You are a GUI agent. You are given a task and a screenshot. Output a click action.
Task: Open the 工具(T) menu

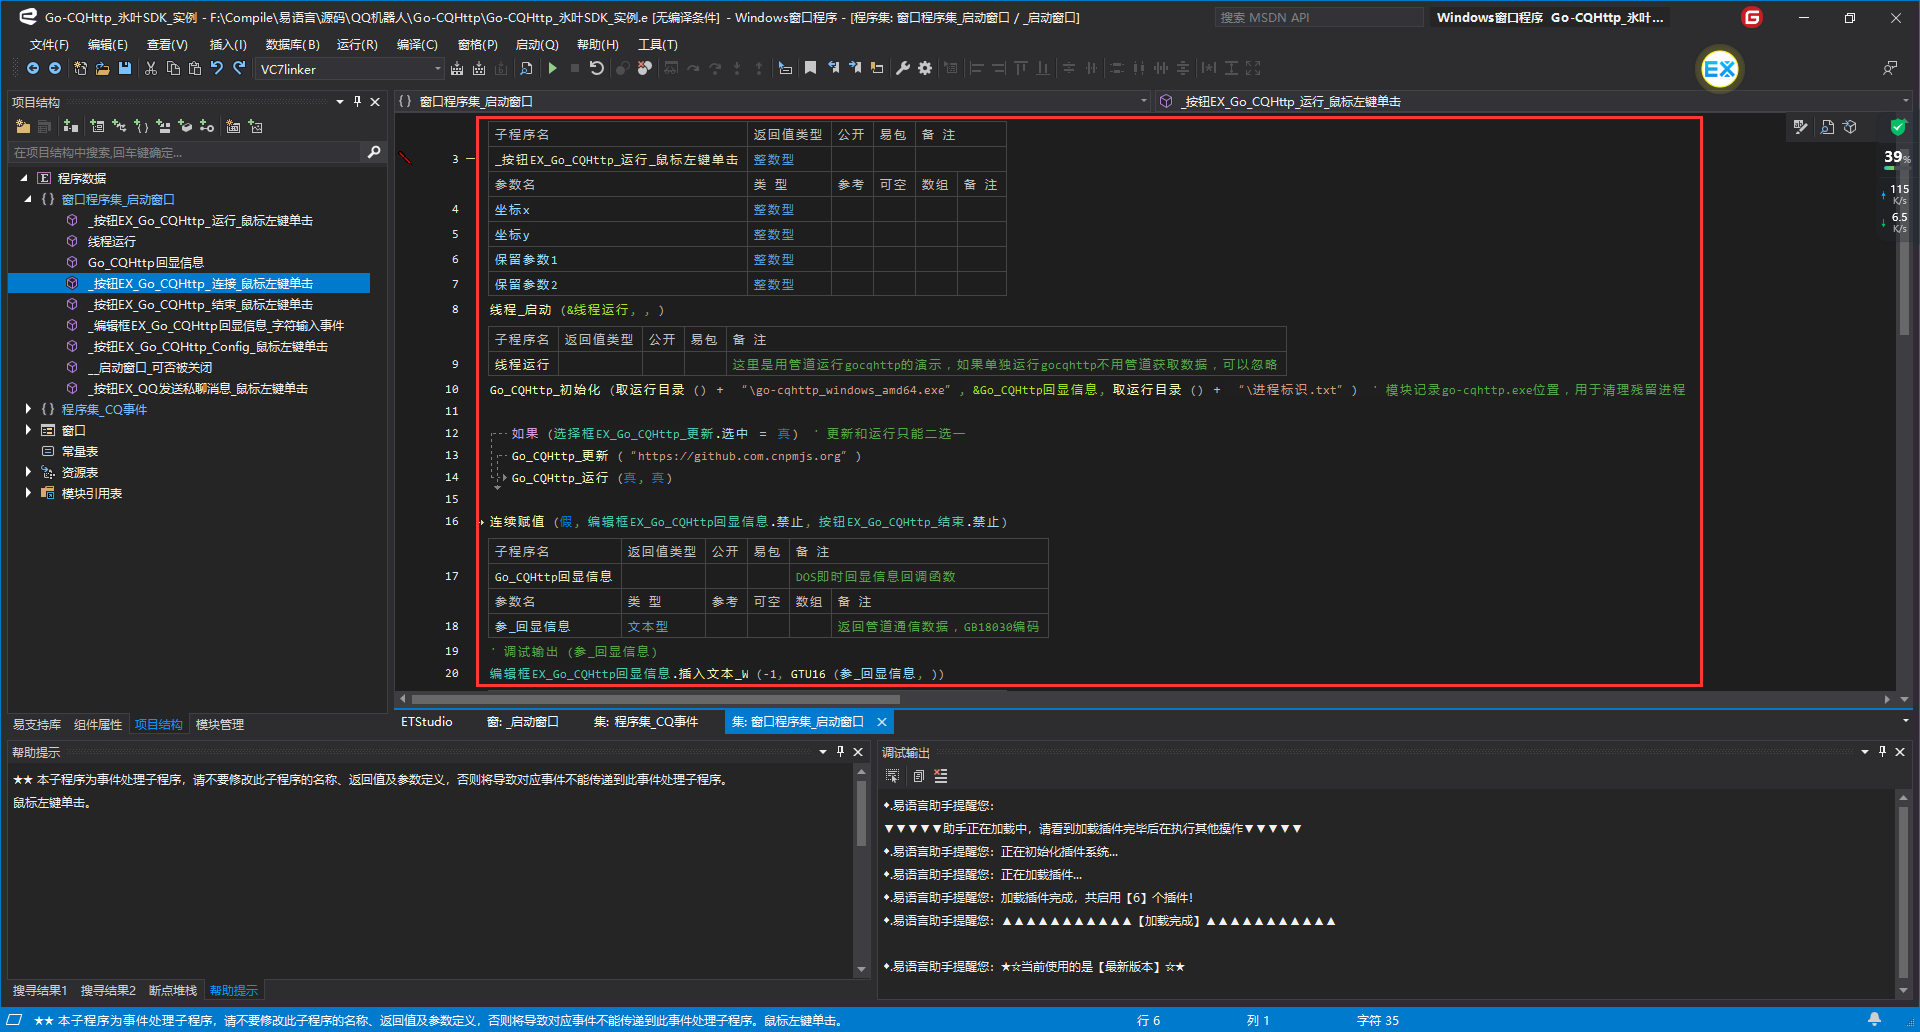coord(658,45)
